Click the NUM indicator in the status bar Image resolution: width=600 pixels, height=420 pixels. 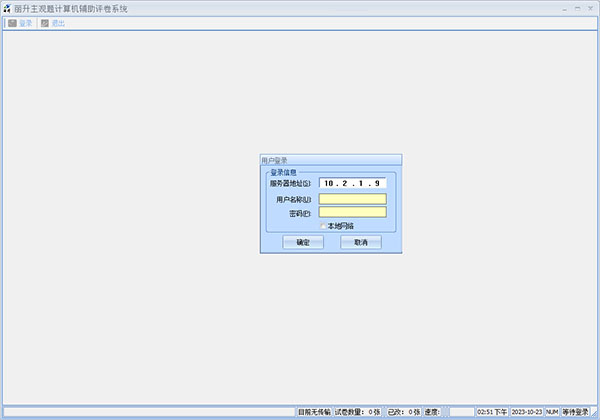coord(552,412)
